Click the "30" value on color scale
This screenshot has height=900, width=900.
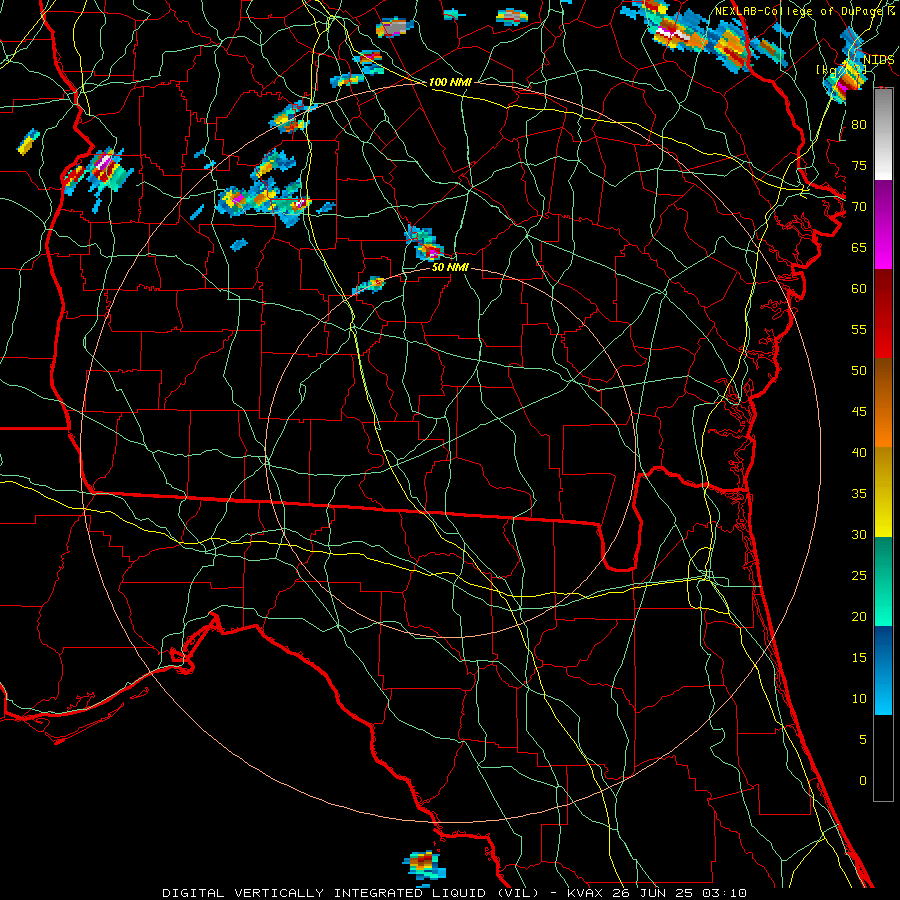[x=859, y=535]
